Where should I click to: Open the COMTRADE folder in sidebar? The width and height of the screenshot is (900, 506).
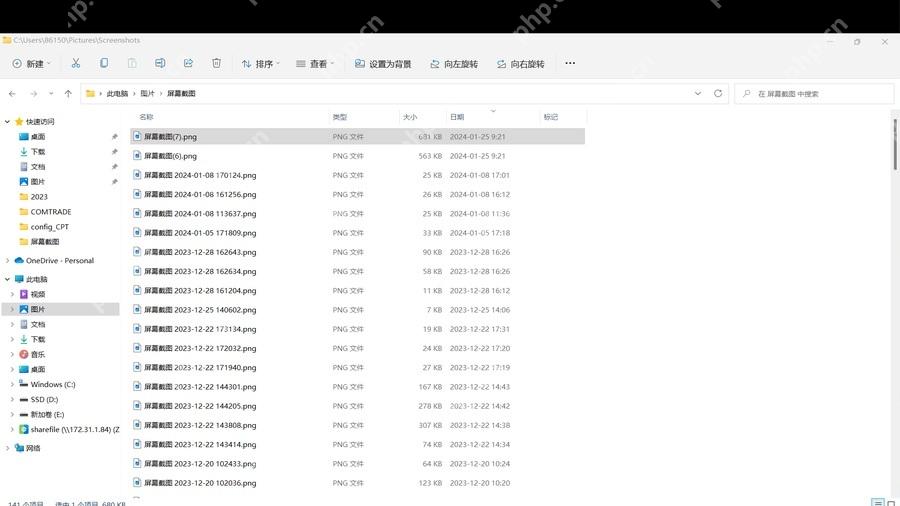51,212
